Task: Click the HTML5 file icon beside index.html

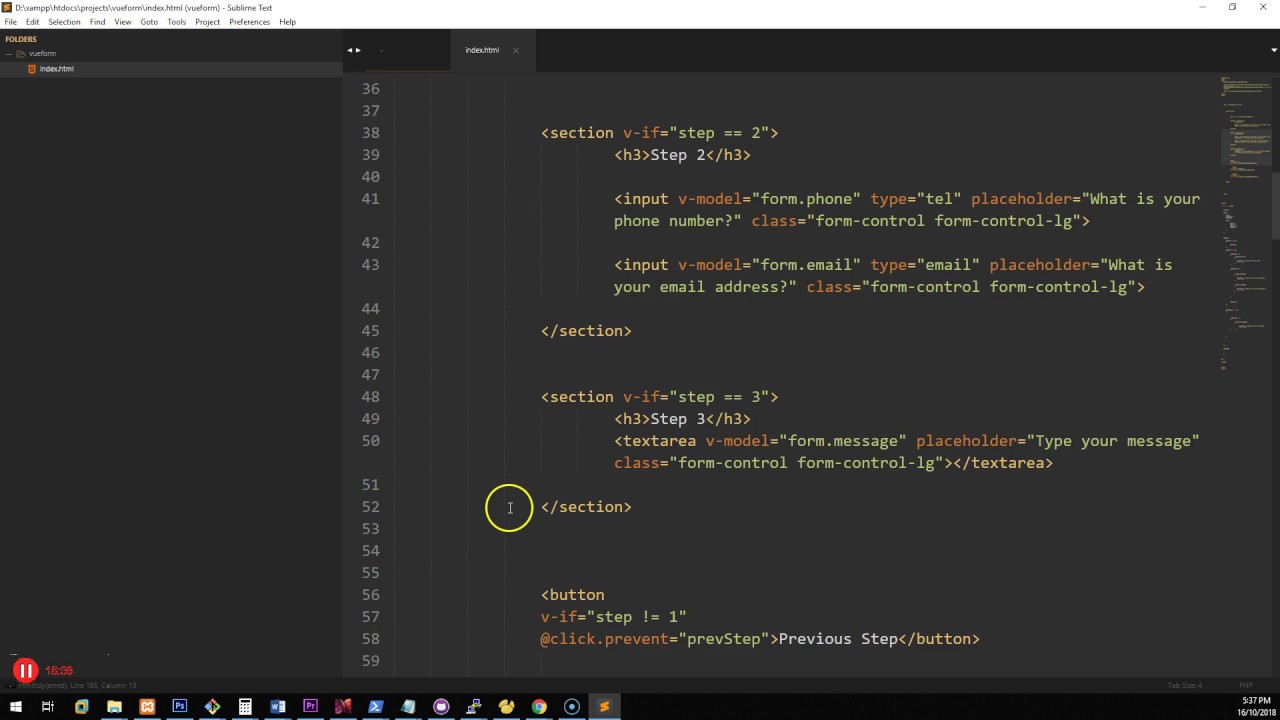Action: (31, 69)
